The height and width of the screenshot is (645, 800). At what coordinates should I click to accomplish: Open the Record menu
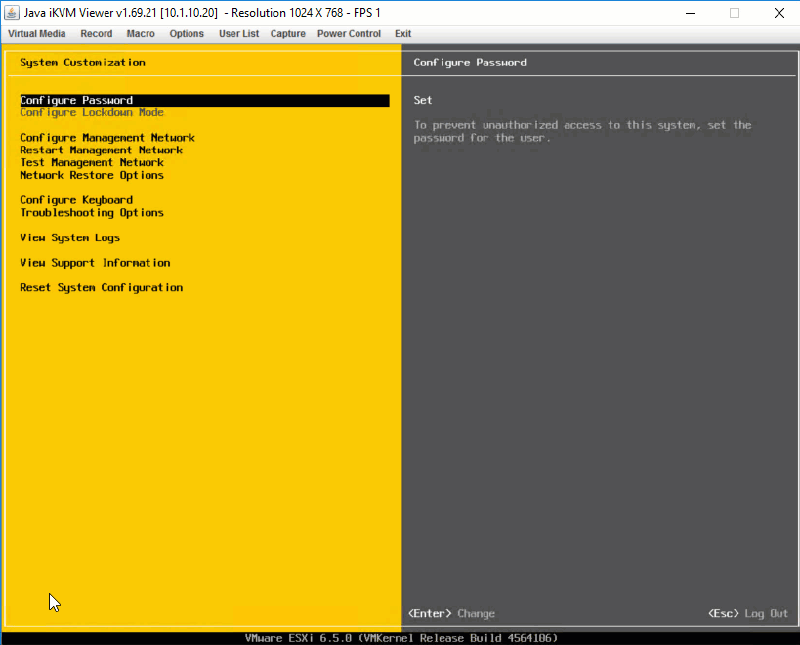point(96,33)
